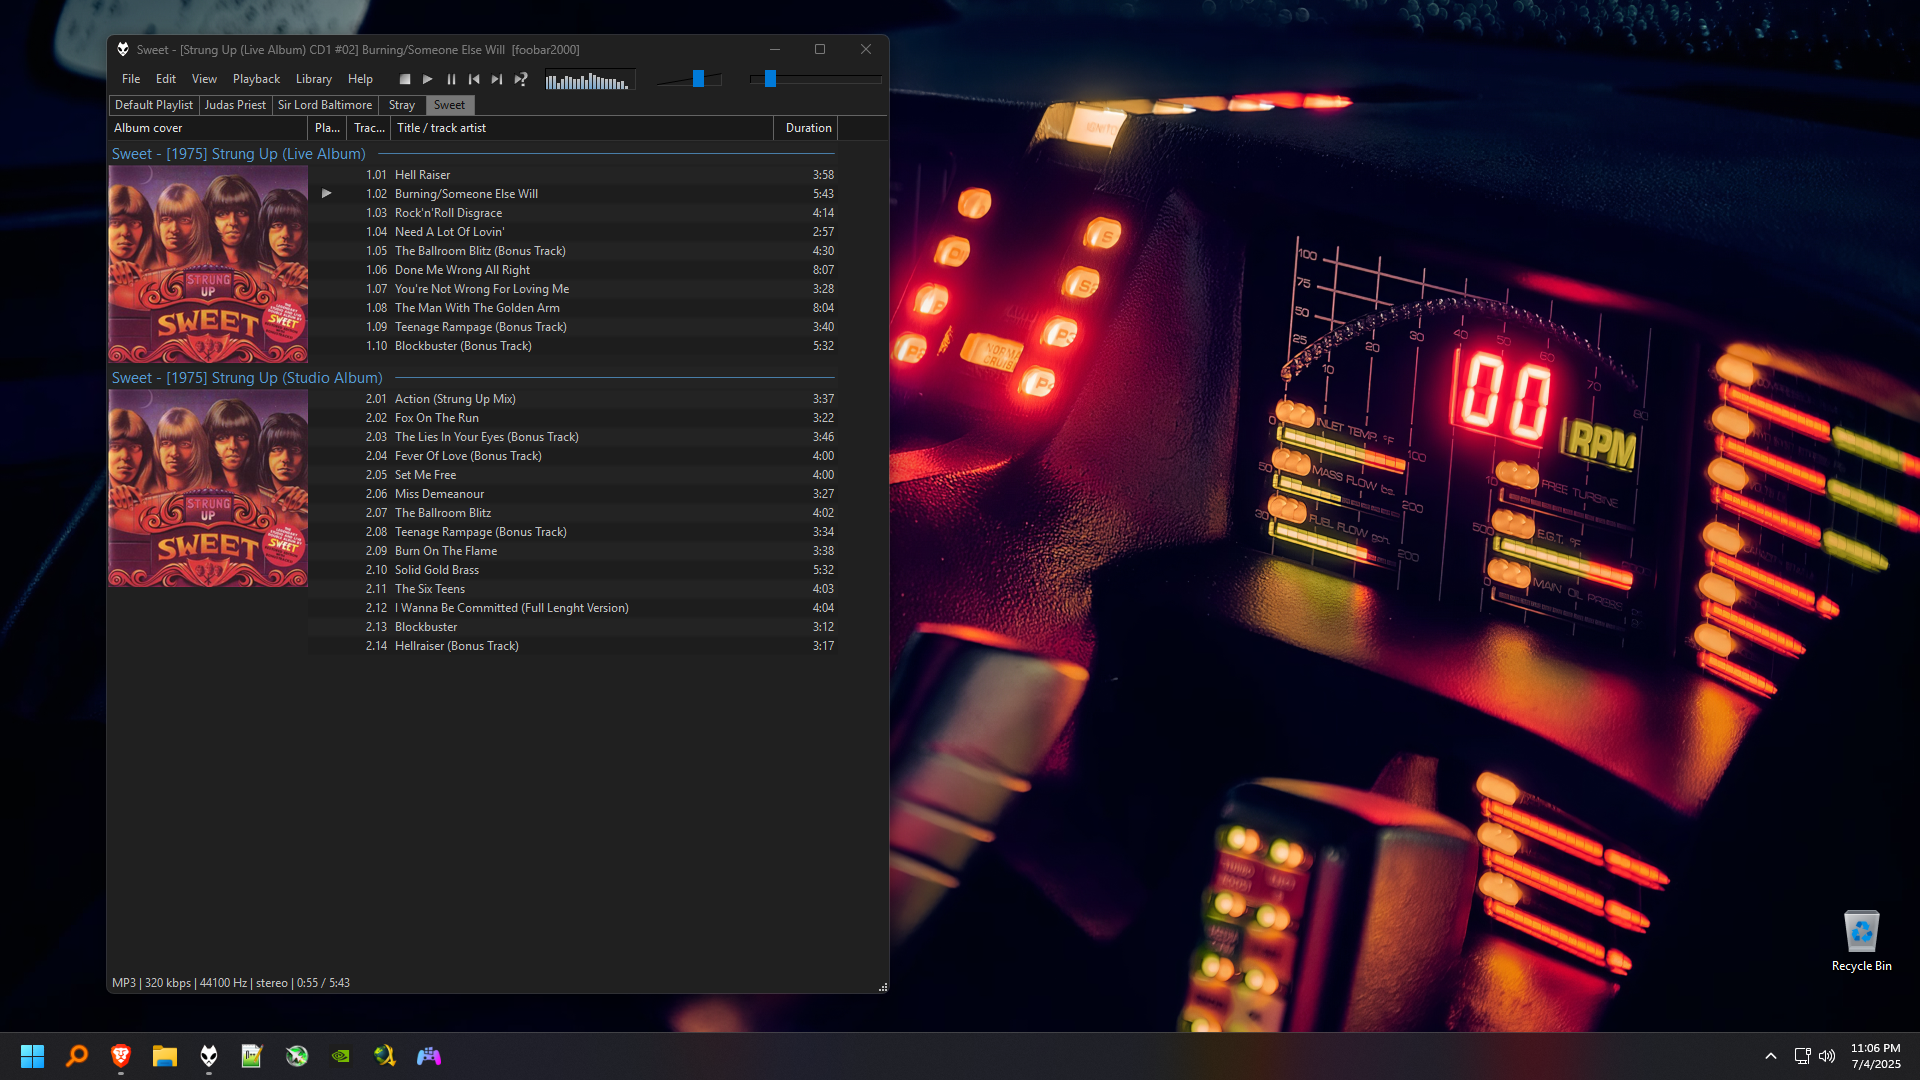1920x1080 pixels.
Task: Skip to next track
Action: click(497, 79)
